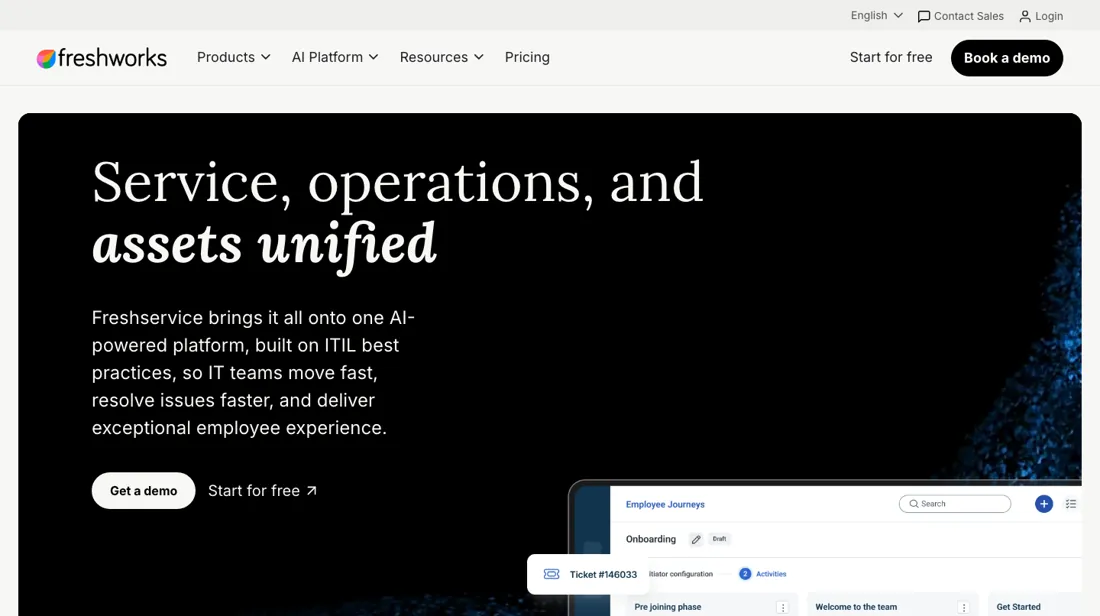Click the Ticket #146033 card
This screenshot has width=1100, height=616.
pos(589,575)
